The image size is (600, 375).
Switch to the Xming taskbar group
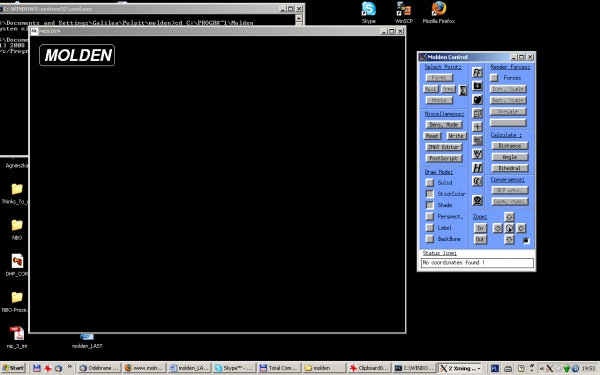[461, 368]
